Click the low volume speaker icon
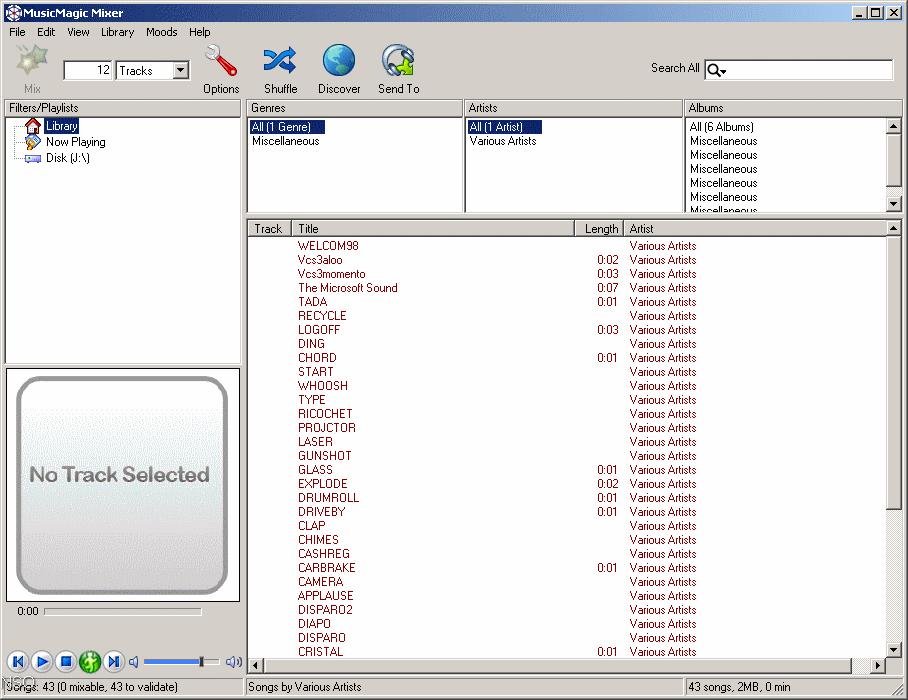 (x=134, y=662)
